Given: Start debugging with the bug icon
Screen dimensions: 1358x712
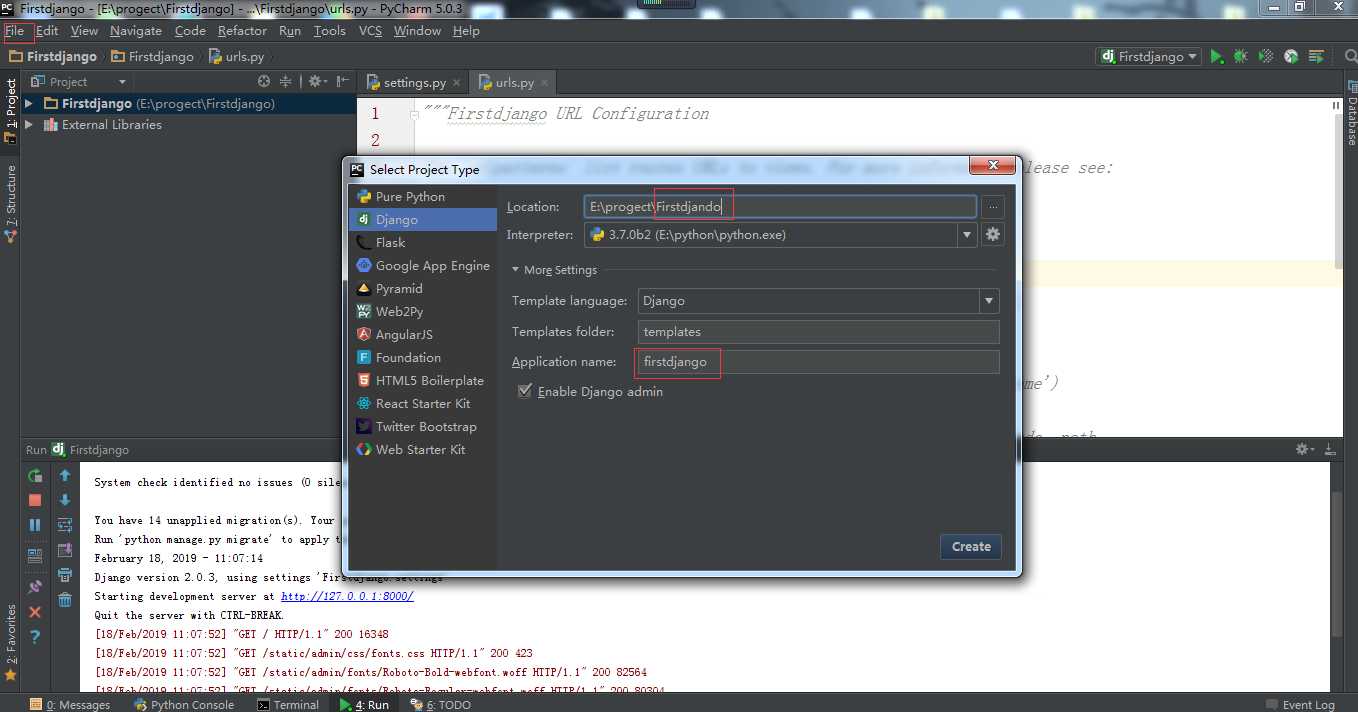Looking at the screenshot, I should tap(1241, 57).
